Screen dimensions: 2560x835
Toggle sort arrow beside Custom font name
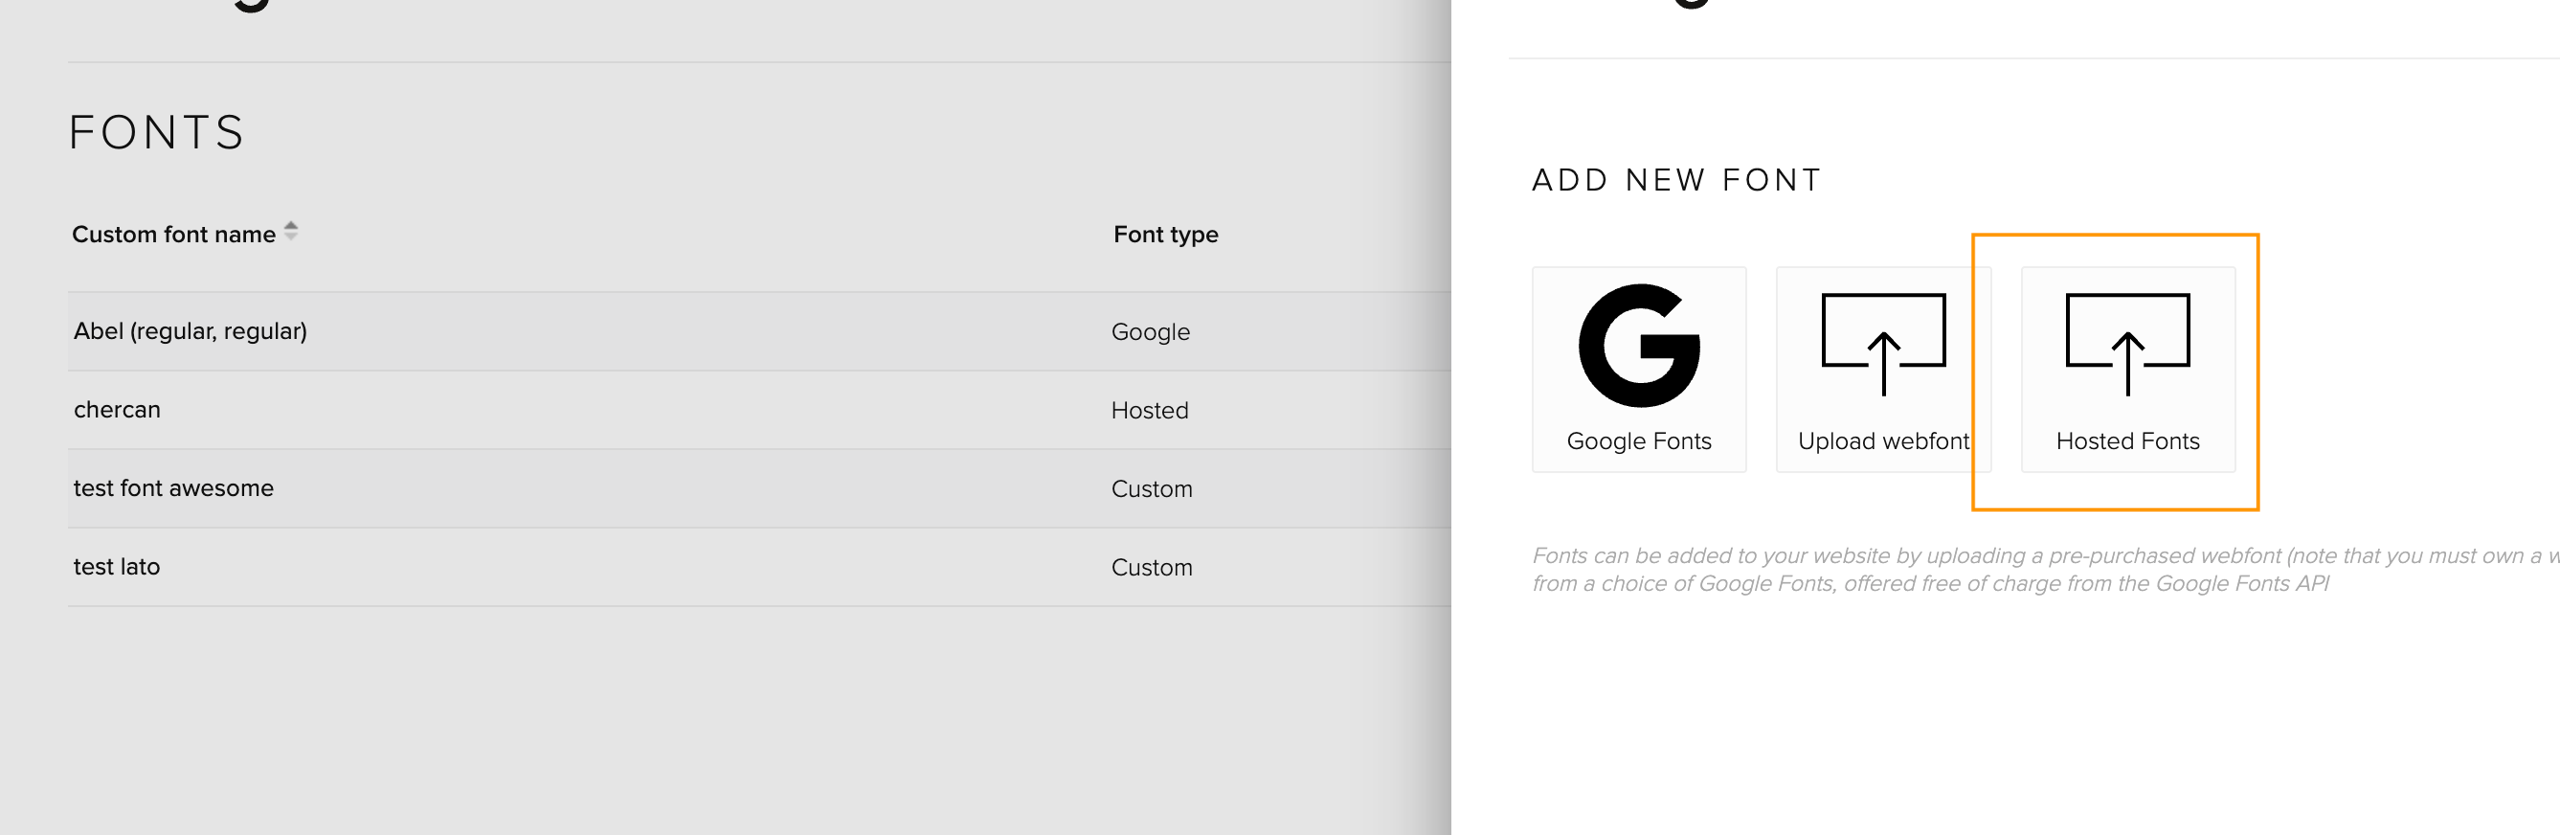[291, 232]
